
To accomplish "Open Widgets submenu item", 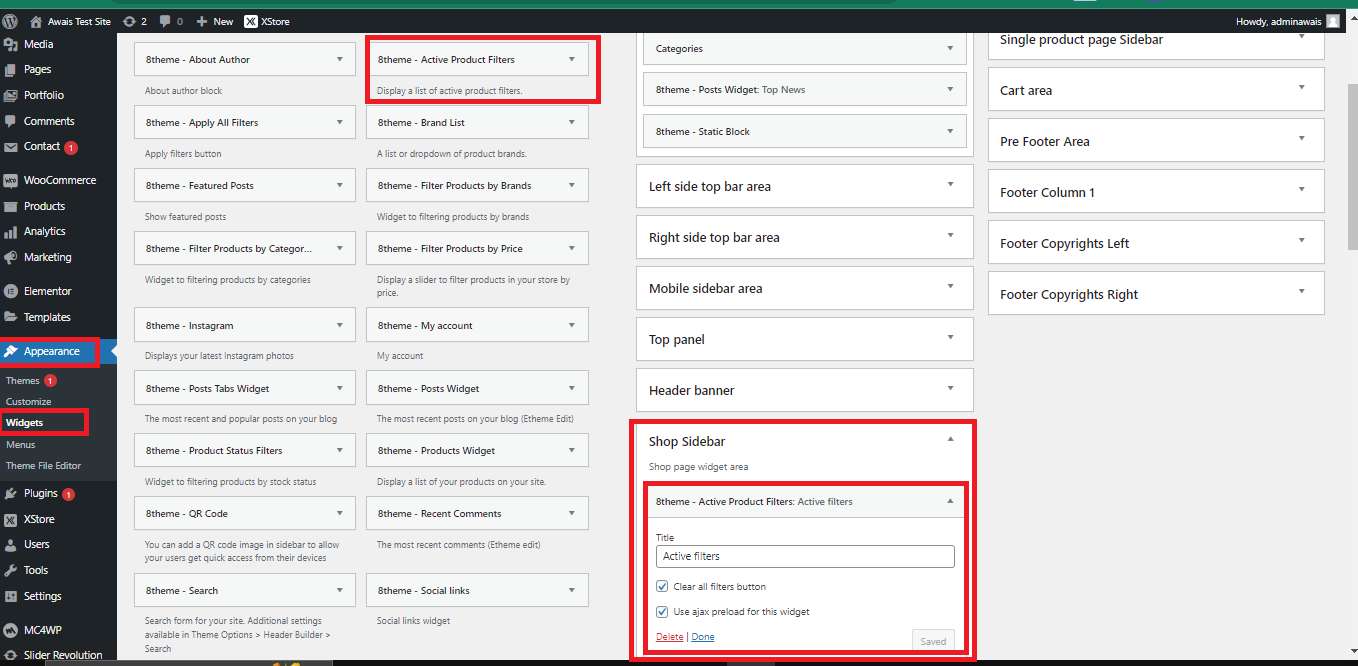I will point(24,423).
